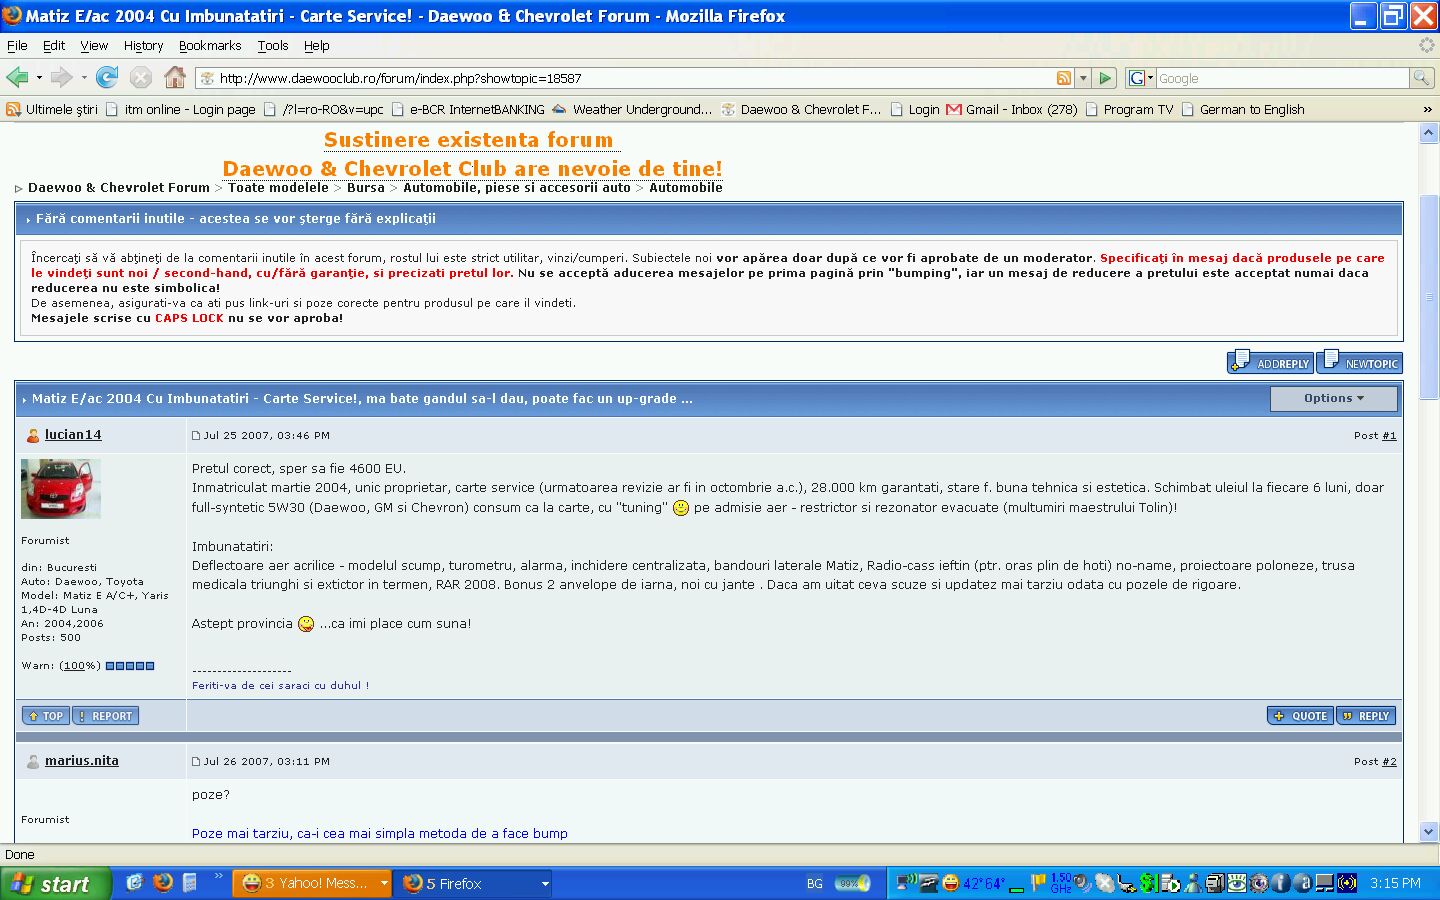Open the Forward button history dropdown arrow
The image size is (1440, 900).
(x=84, y=77)
